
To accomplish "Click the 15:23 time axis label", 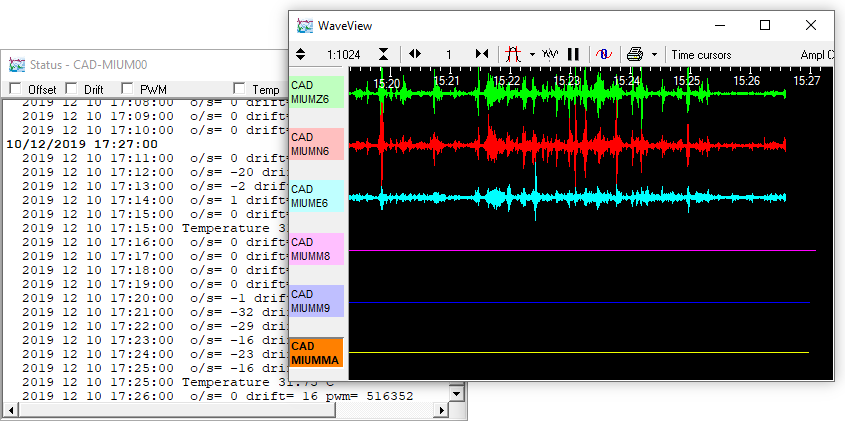I will point(566,81).
